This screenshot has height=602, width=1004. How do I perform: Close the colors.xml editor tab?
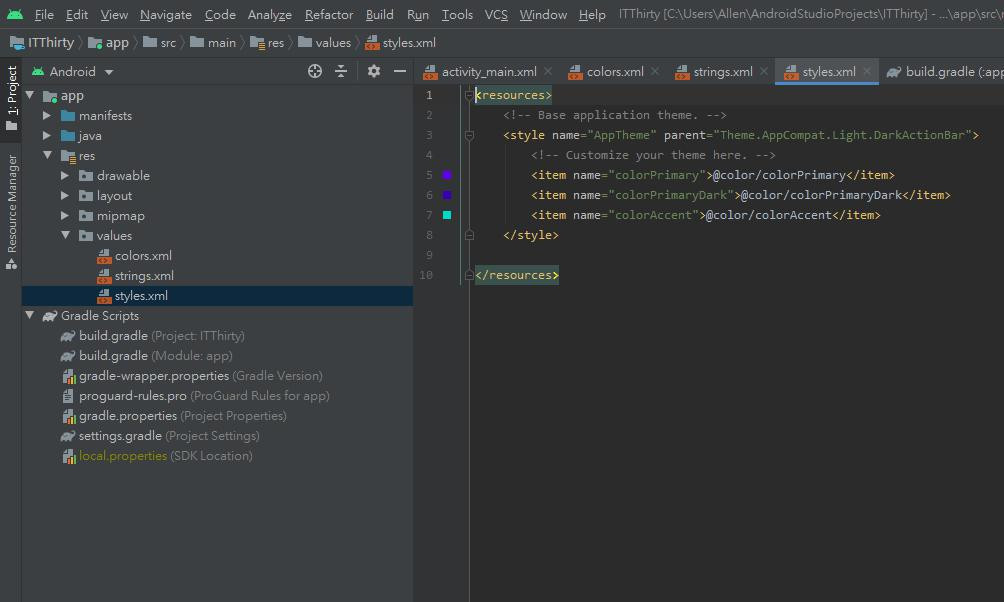pyautogui.click(x=656, y=71)
